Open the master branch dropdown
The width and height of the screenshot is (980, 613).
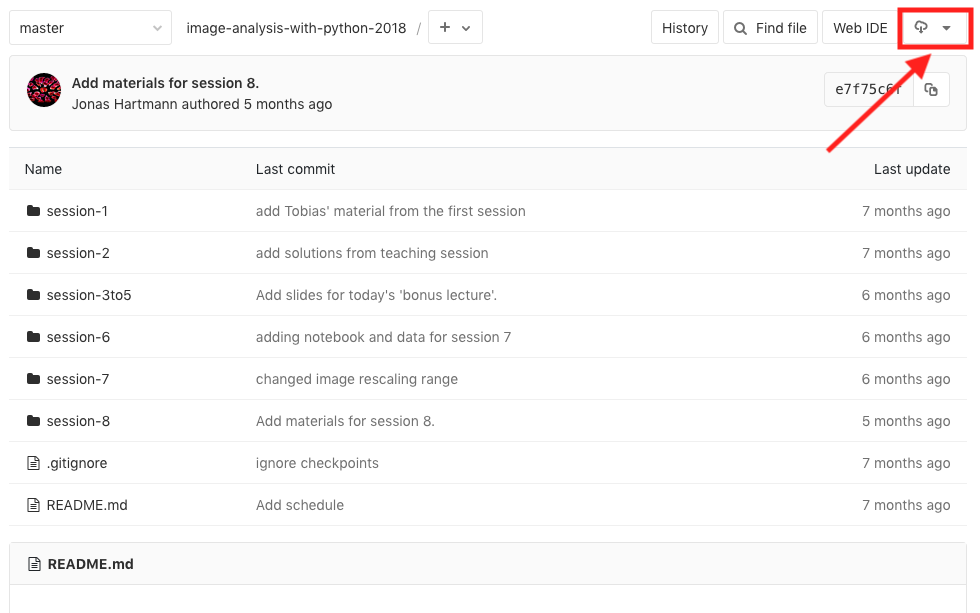[x=89, y=28]
